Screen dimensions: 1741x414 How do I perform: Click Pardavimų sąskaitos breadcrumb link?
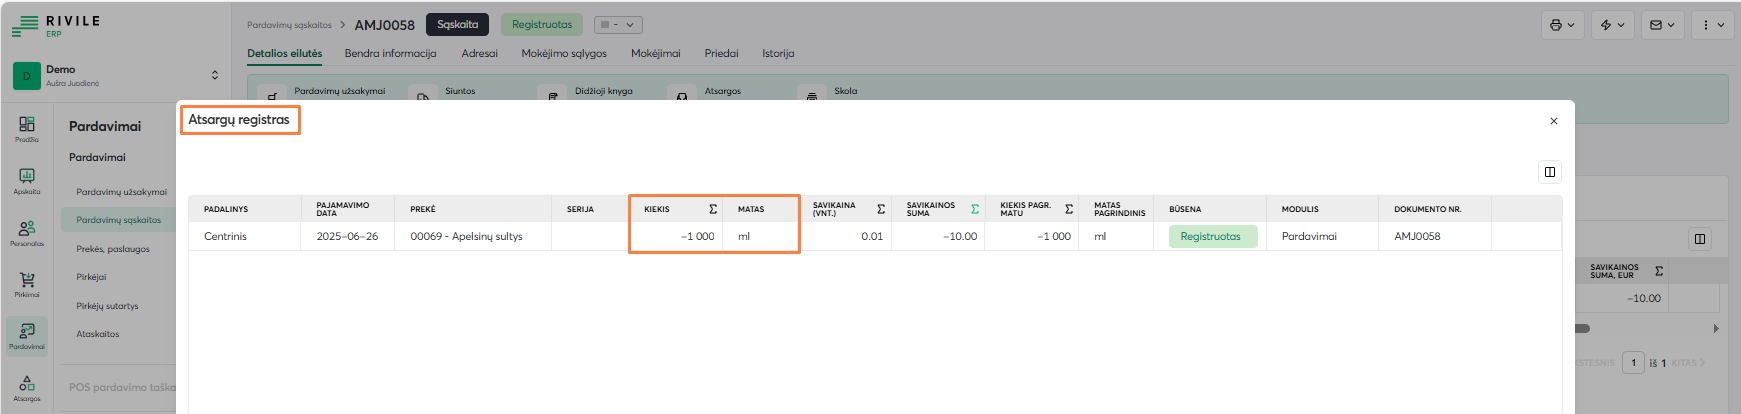(x=289, y=25)
